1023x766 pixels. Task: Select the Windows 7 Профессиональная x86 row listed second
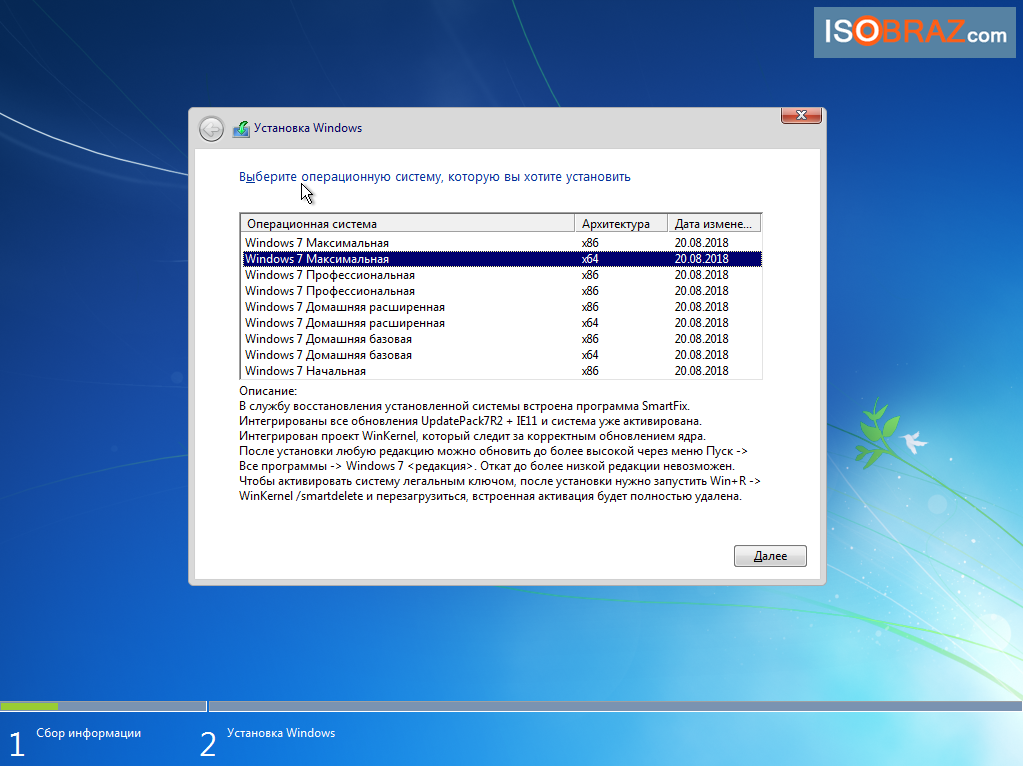502,291
